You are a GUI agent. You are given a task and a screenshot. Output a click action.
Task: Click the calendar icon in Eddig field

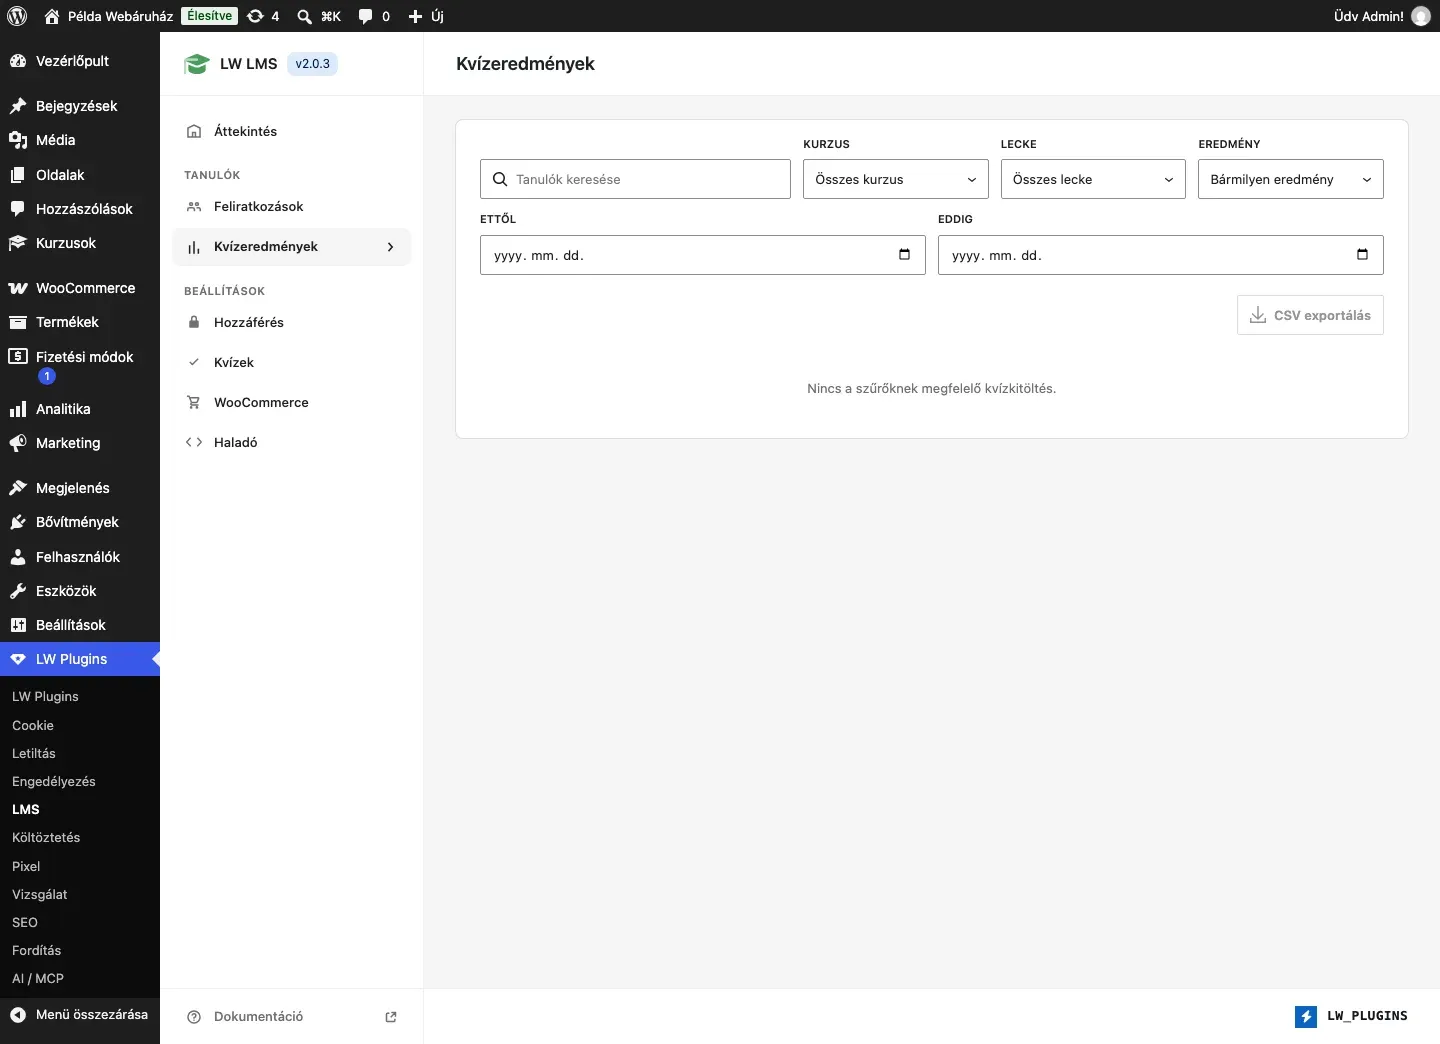[1362, 255]
